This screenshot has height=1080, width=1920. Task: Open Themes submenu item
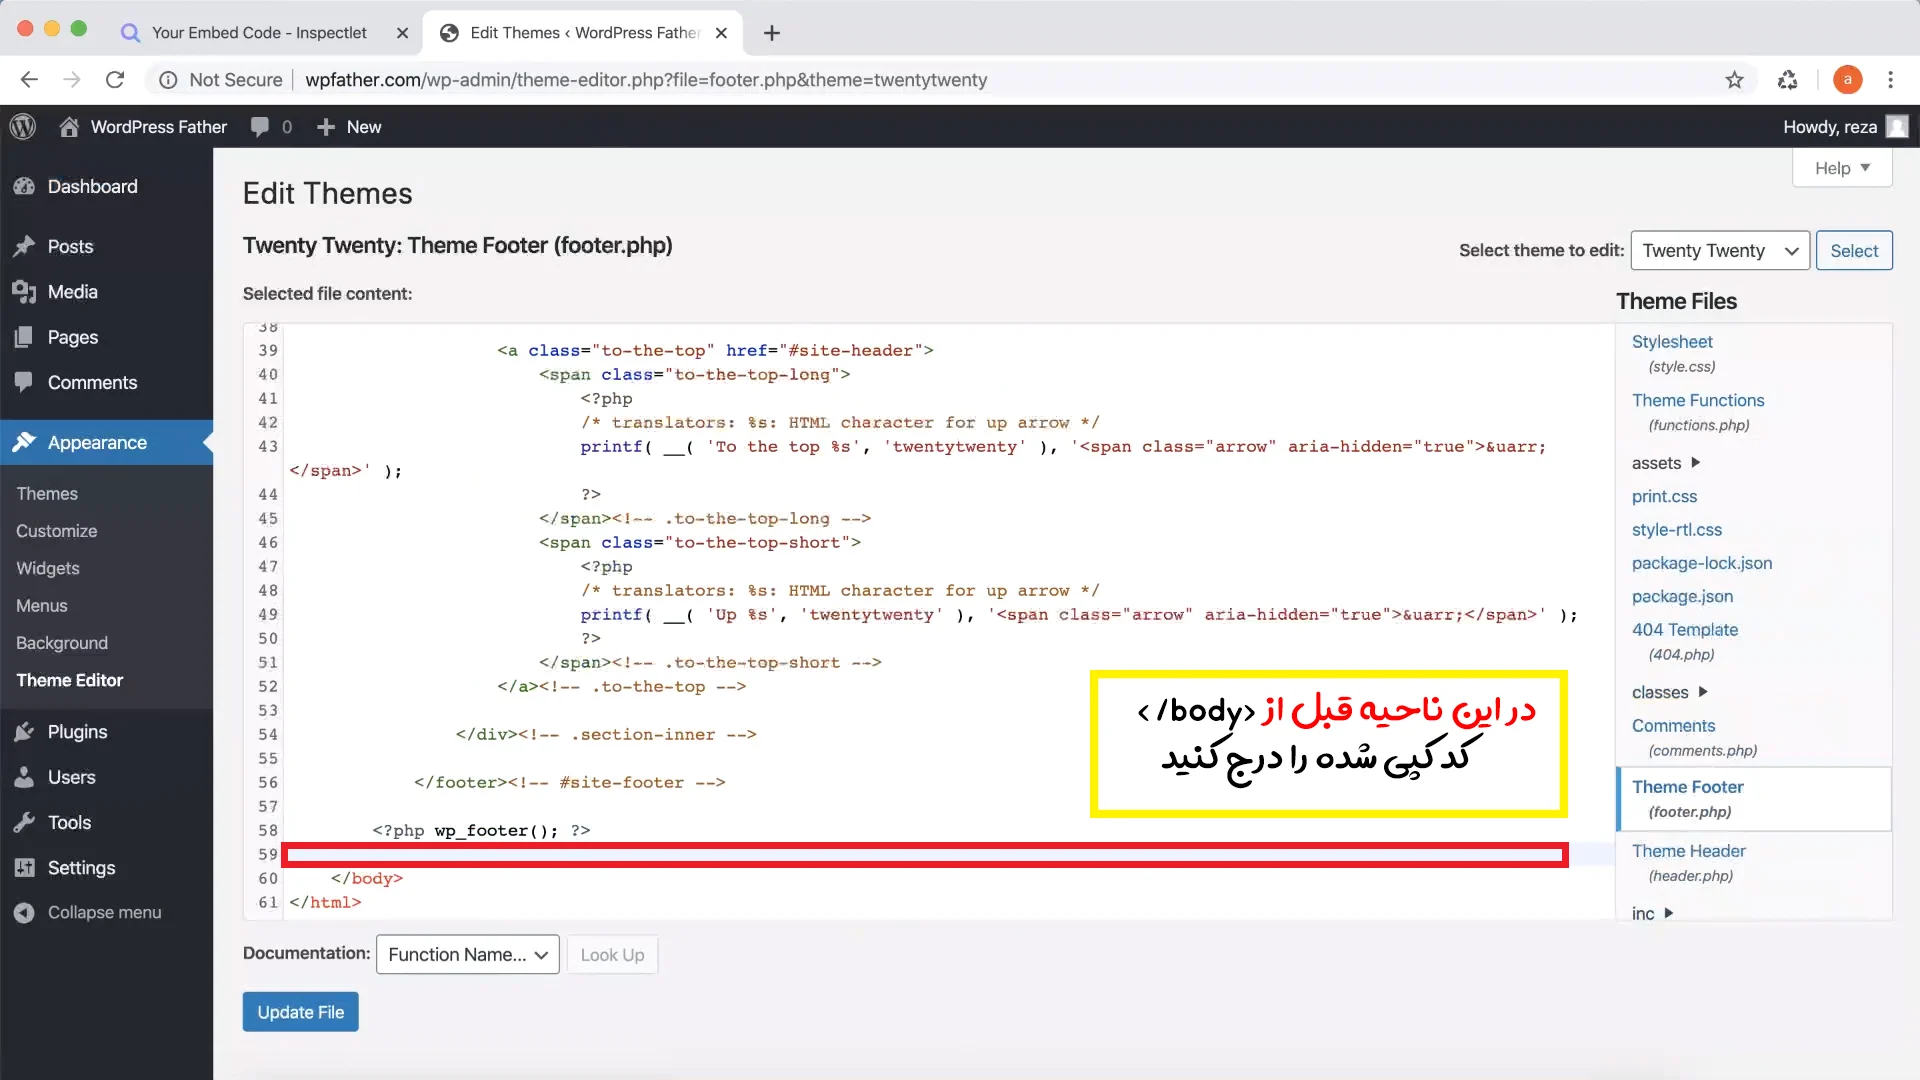[x=47, y=494]
